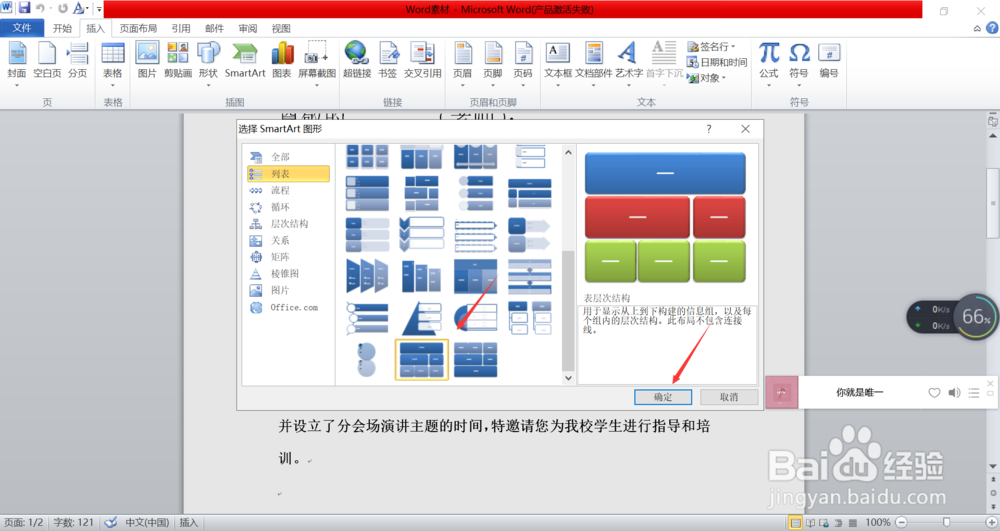Open the Object (对象) dropdown
The width and height of the screenshot is (1000, 531).
point(707,78)
